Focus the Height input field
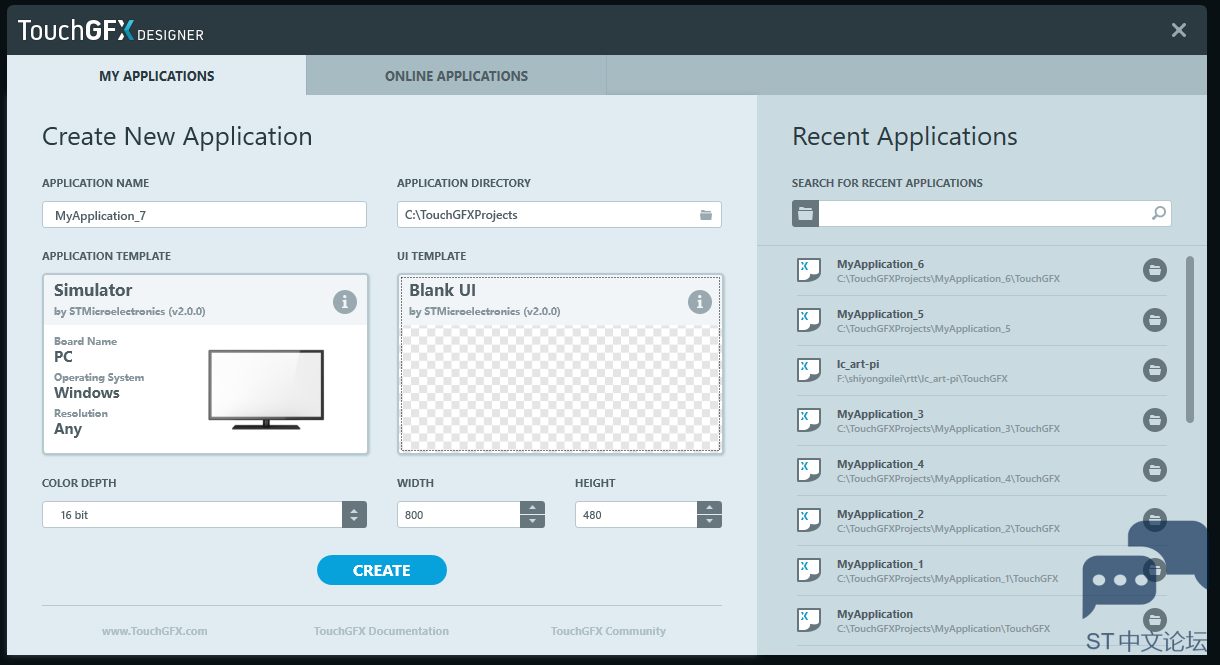The width and height of the screenshot is (1220, 665). coord(636,515)
